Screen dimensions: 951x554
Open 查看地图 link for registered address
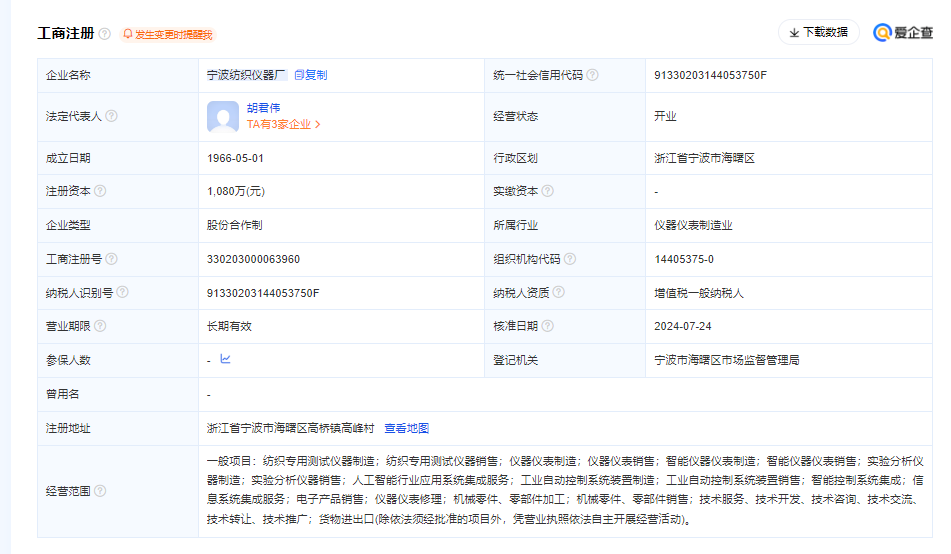[x=406, y=428]
